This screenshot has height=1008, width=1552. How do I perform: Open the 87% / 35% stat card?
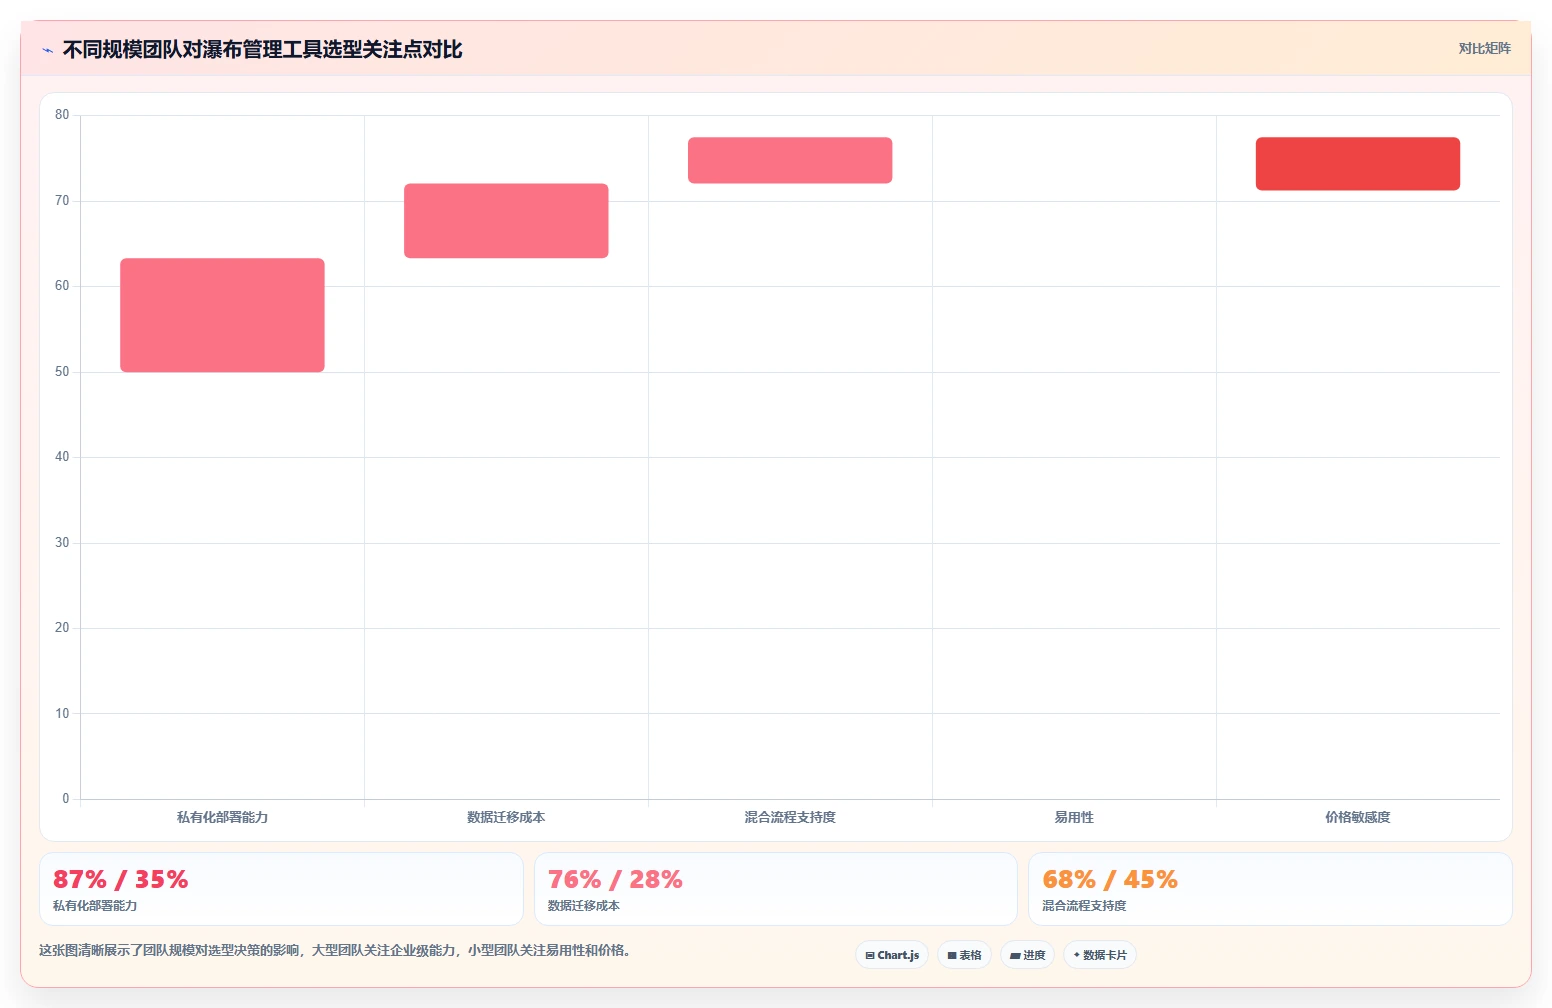(281, 889)
